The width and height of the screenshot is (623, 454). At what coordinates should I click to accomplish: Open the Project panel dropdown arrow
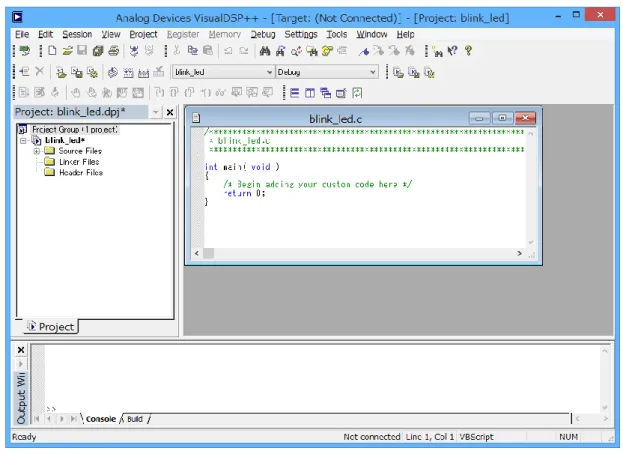click(x=155, y=112)
